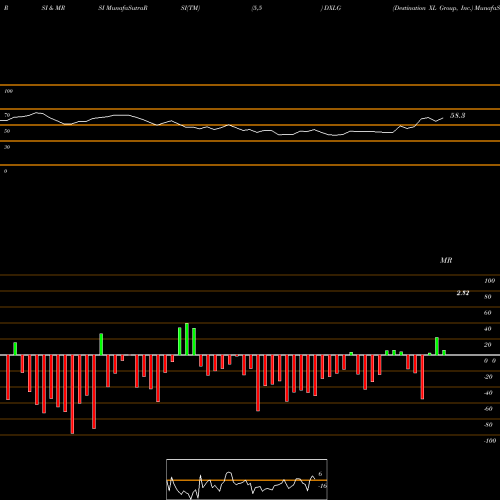Click the "-40" label on the MR axis

click(488, 393)
